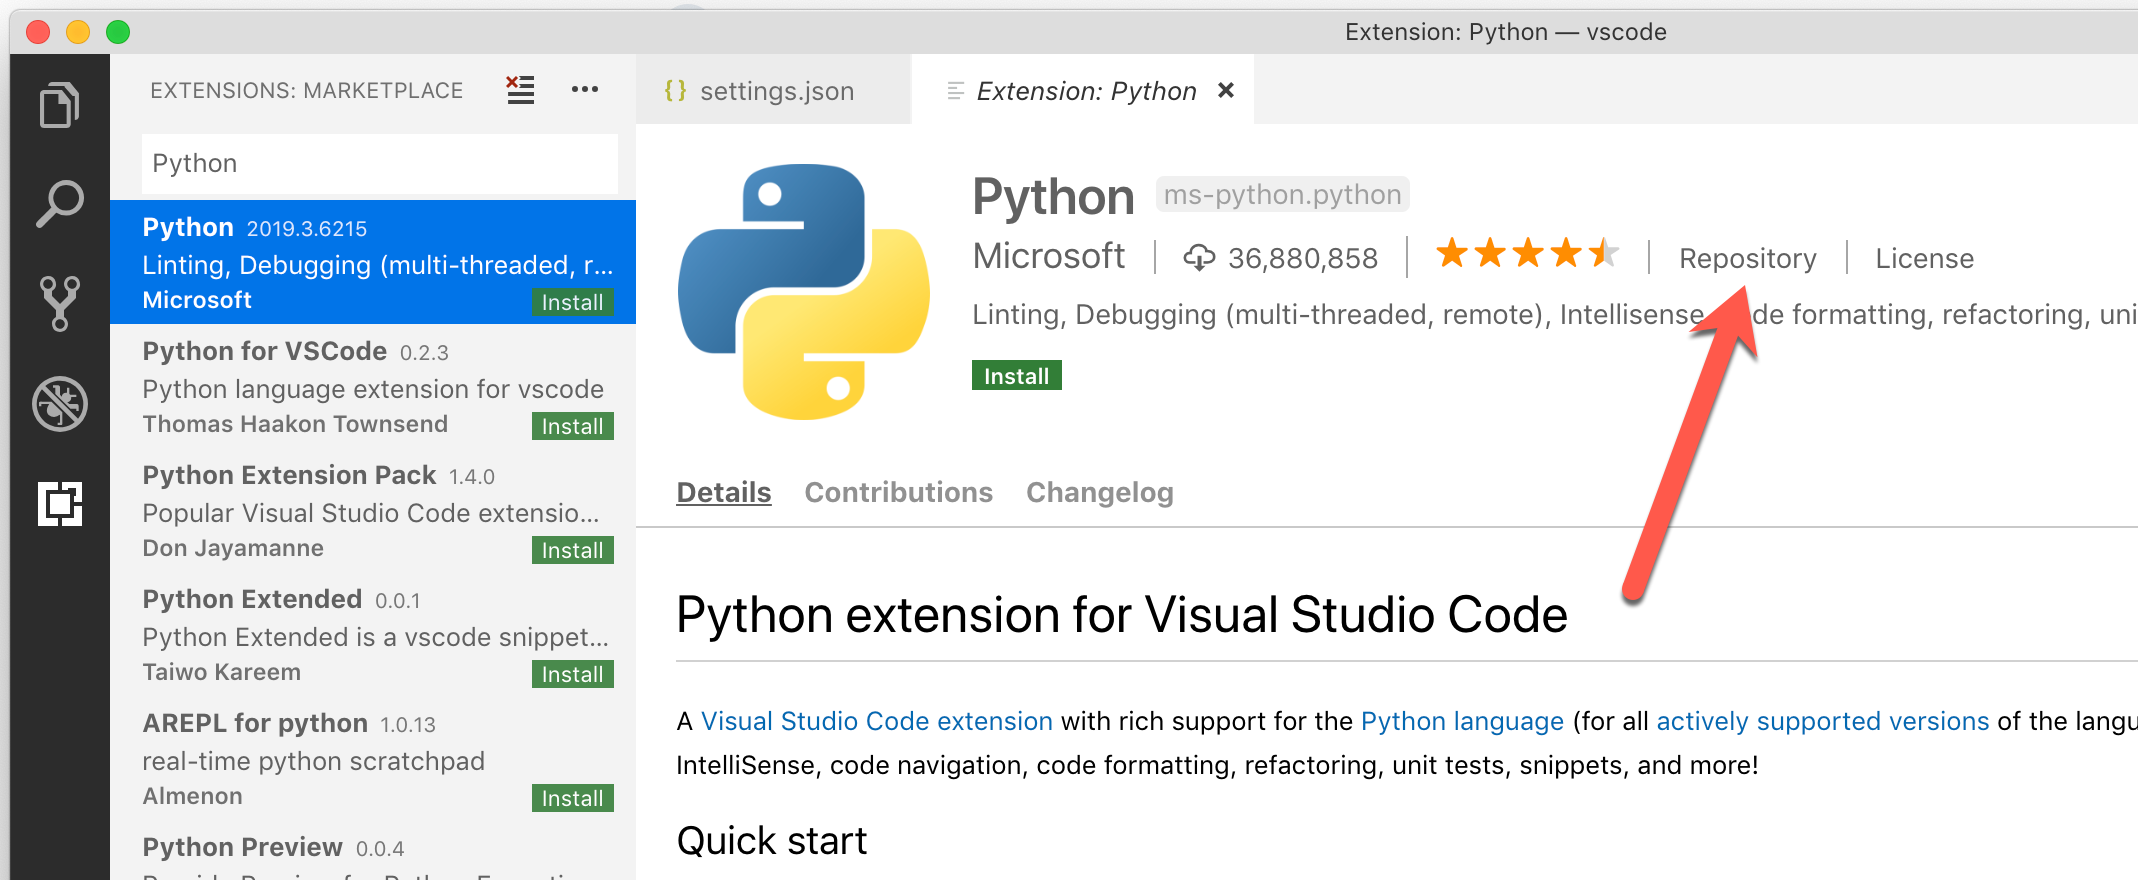Open the Search view icon
This screenshot has height=880, width=2138.
point(59,203)
